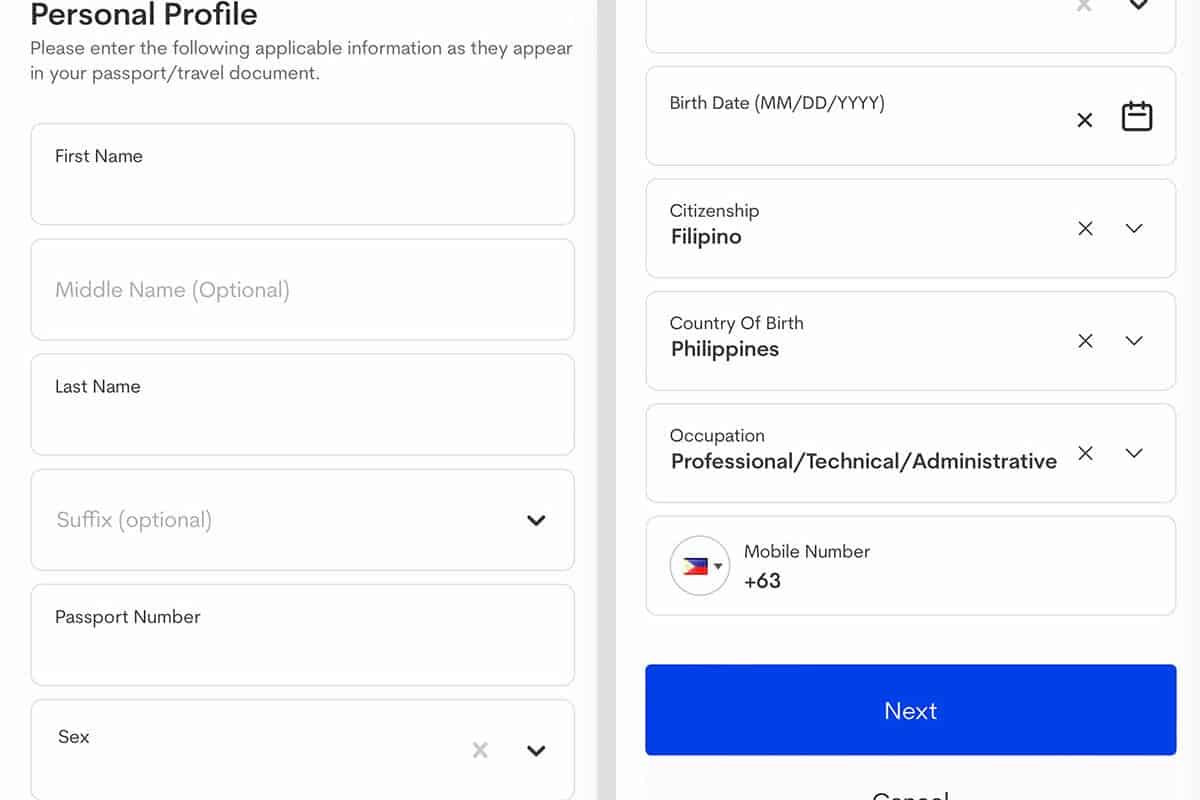Expand the Country Of Birth dropdown arrow
This screenshot has height=800, width=1200.
click(1134, 341)
